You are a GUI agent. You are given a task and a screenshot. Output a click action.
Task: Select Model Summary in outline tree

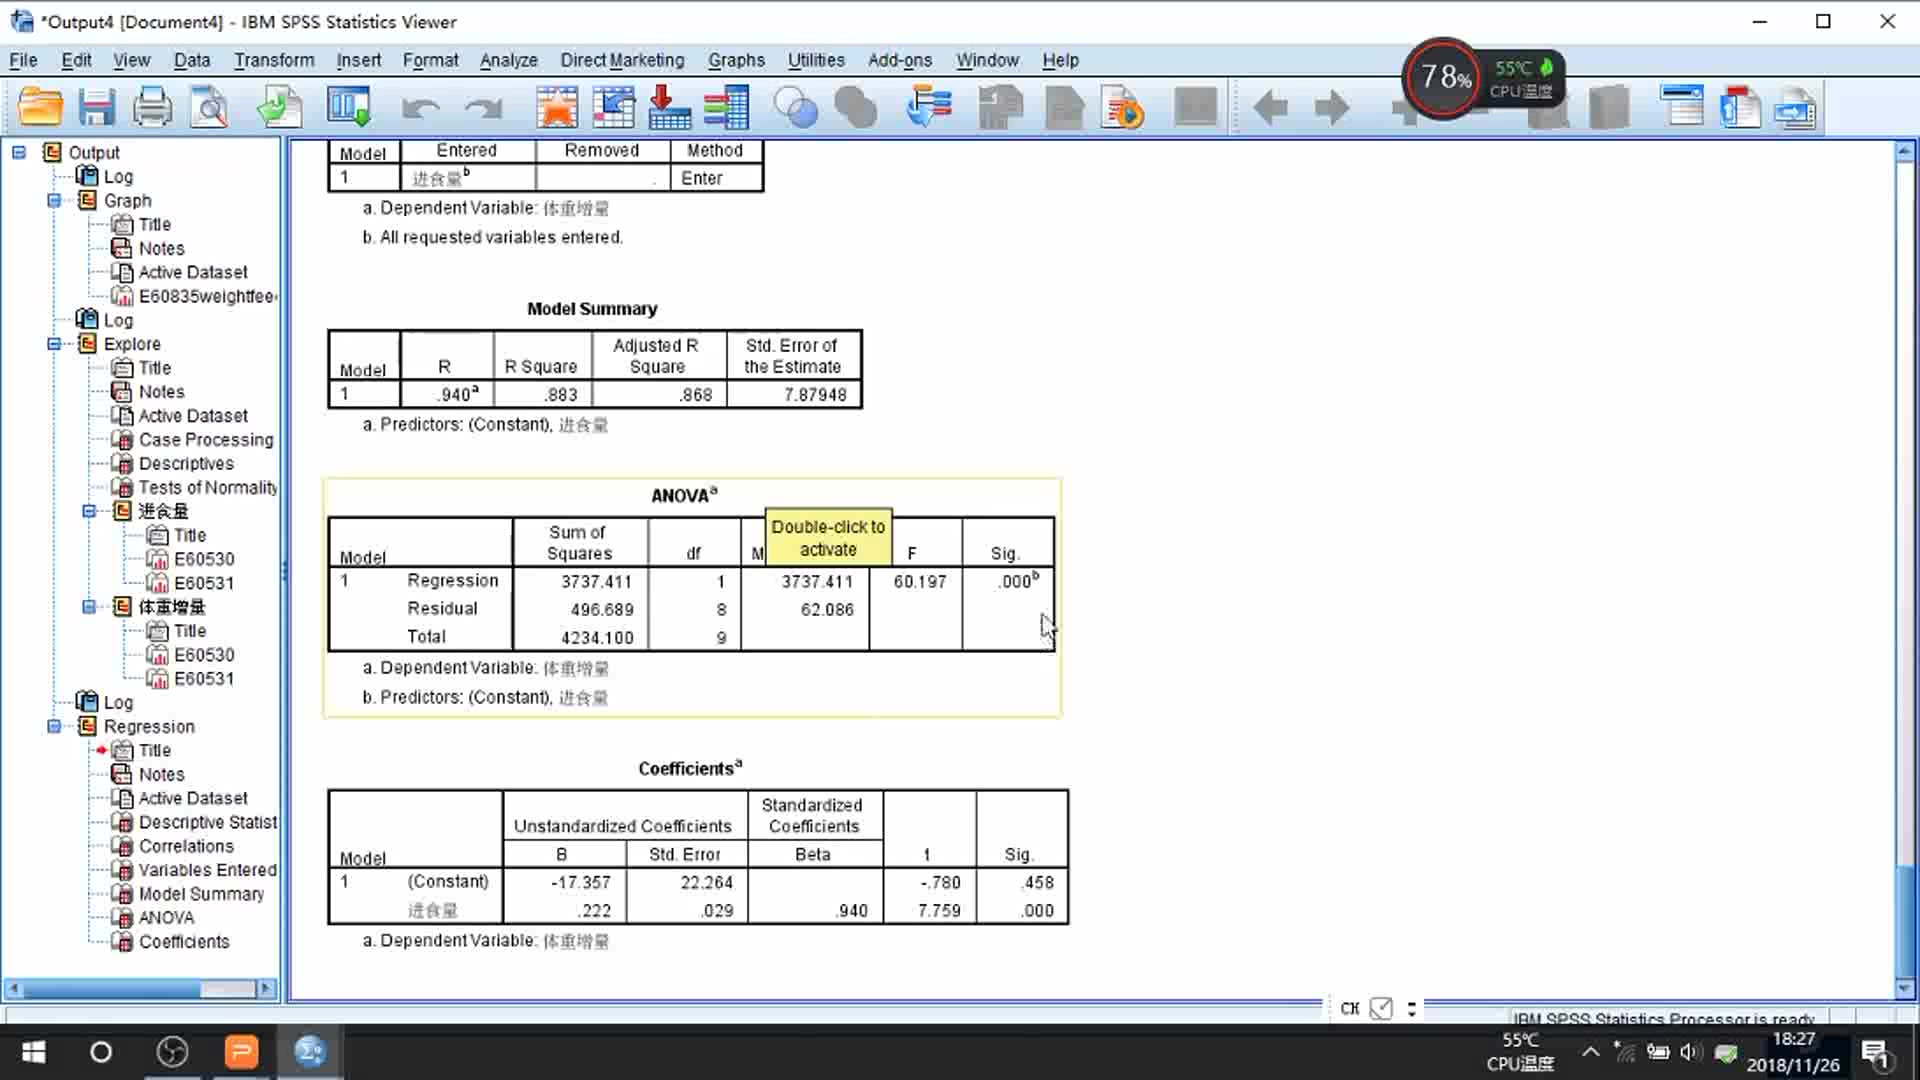coord(201,894)
